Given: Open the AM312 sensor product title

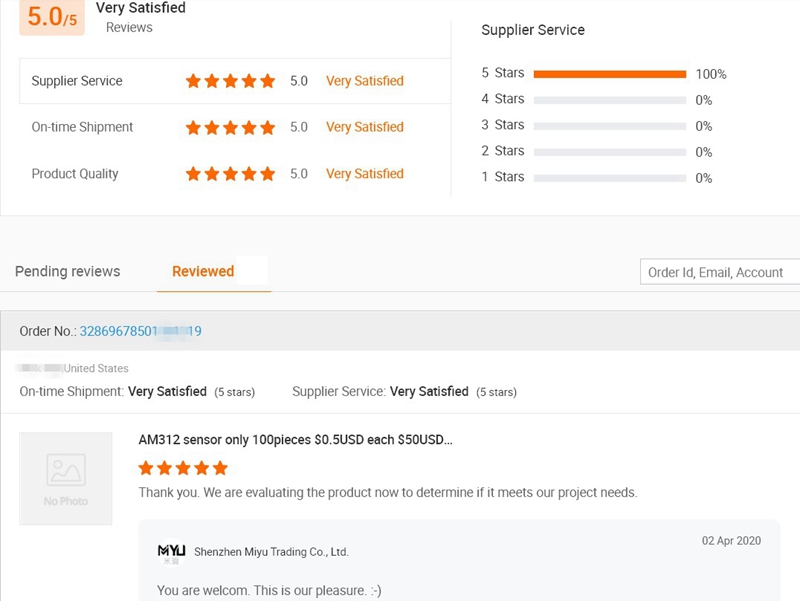Looking at the screenshot, I should 295,440.
